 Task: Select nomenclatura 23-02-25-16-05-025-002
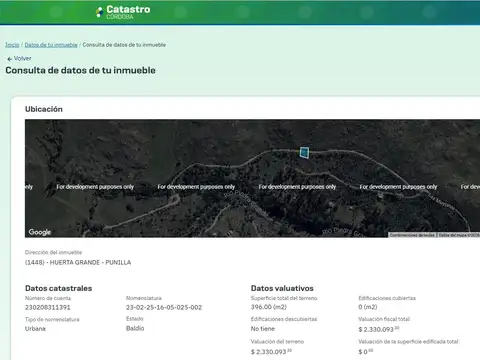click(x=164, y=307)
